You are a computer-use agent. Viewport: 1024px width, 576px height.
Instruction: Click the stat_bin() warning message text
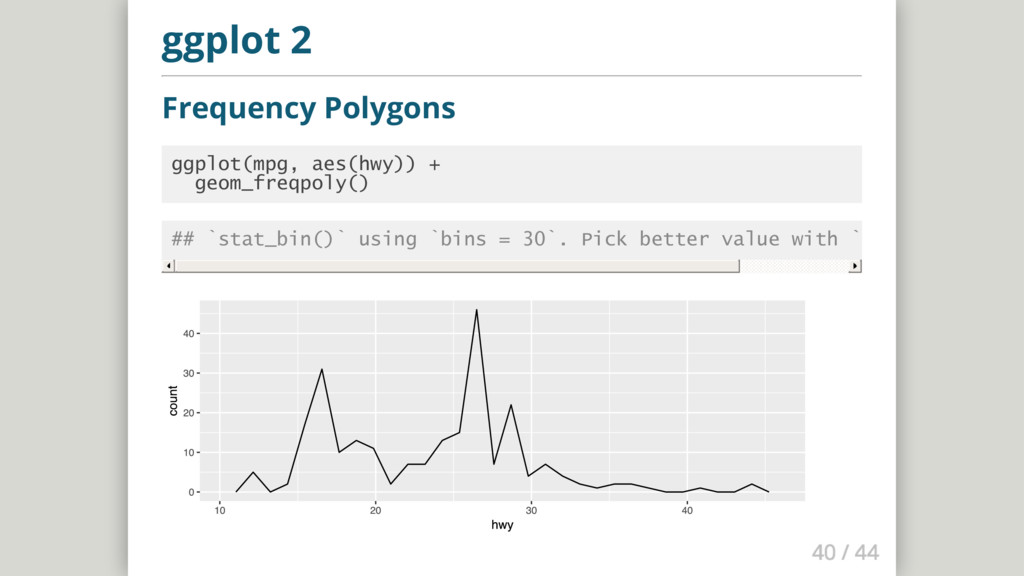(x=515, y=239)
